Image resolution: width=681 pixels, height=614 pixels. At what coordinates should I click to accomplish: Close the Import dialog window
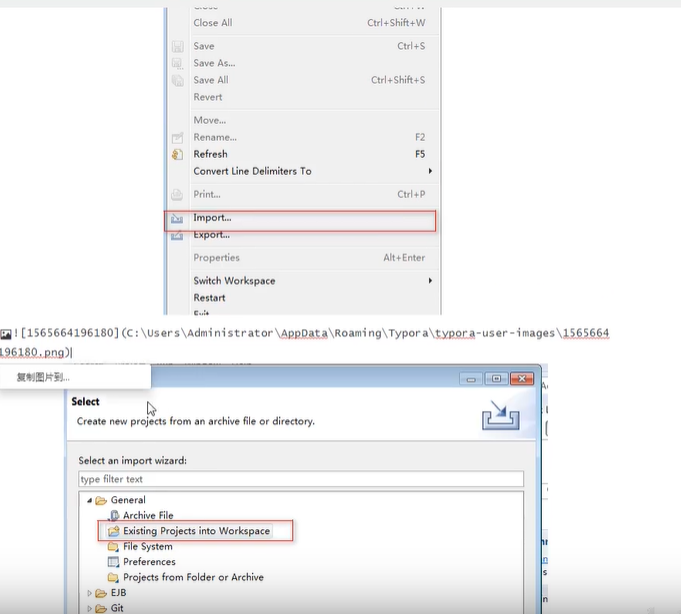(522, 379)
